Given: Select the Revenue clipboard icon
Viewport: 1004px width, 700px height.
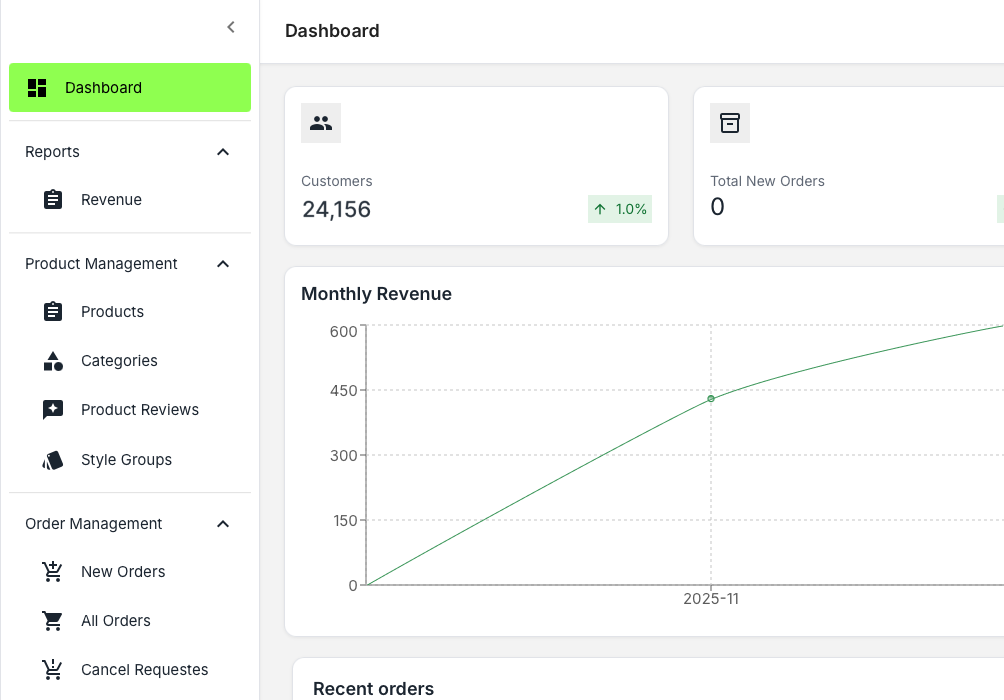Looking at the screenshot, I should 52,199.
